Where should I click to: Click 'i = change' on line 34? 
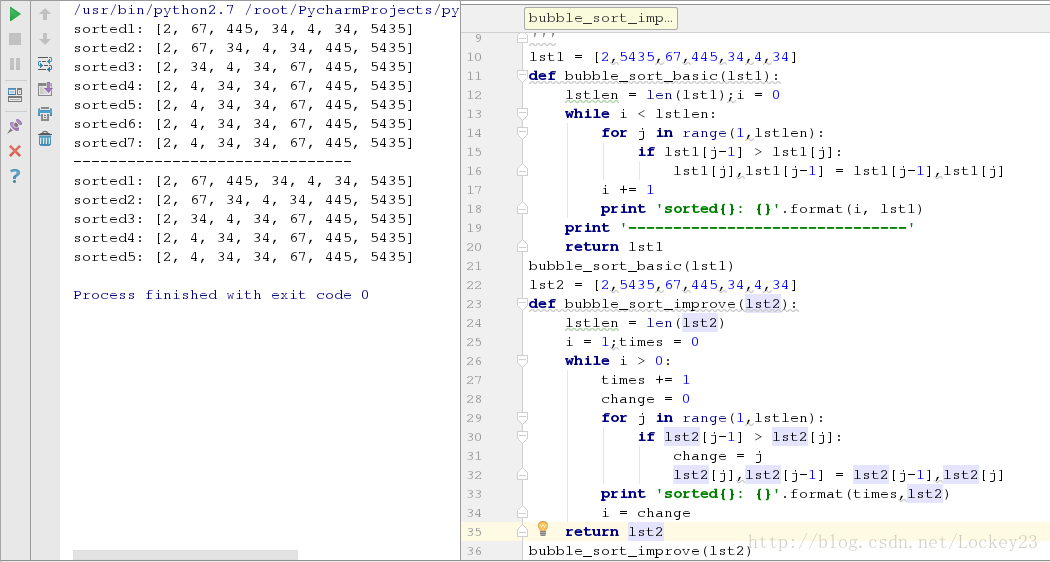pos(646,513)
